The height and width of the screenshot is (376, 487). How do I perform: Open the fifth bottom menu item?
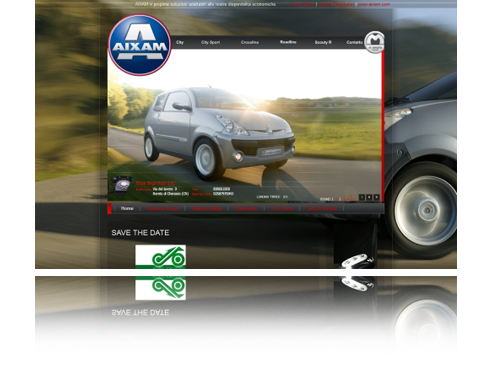click(282, 208)
